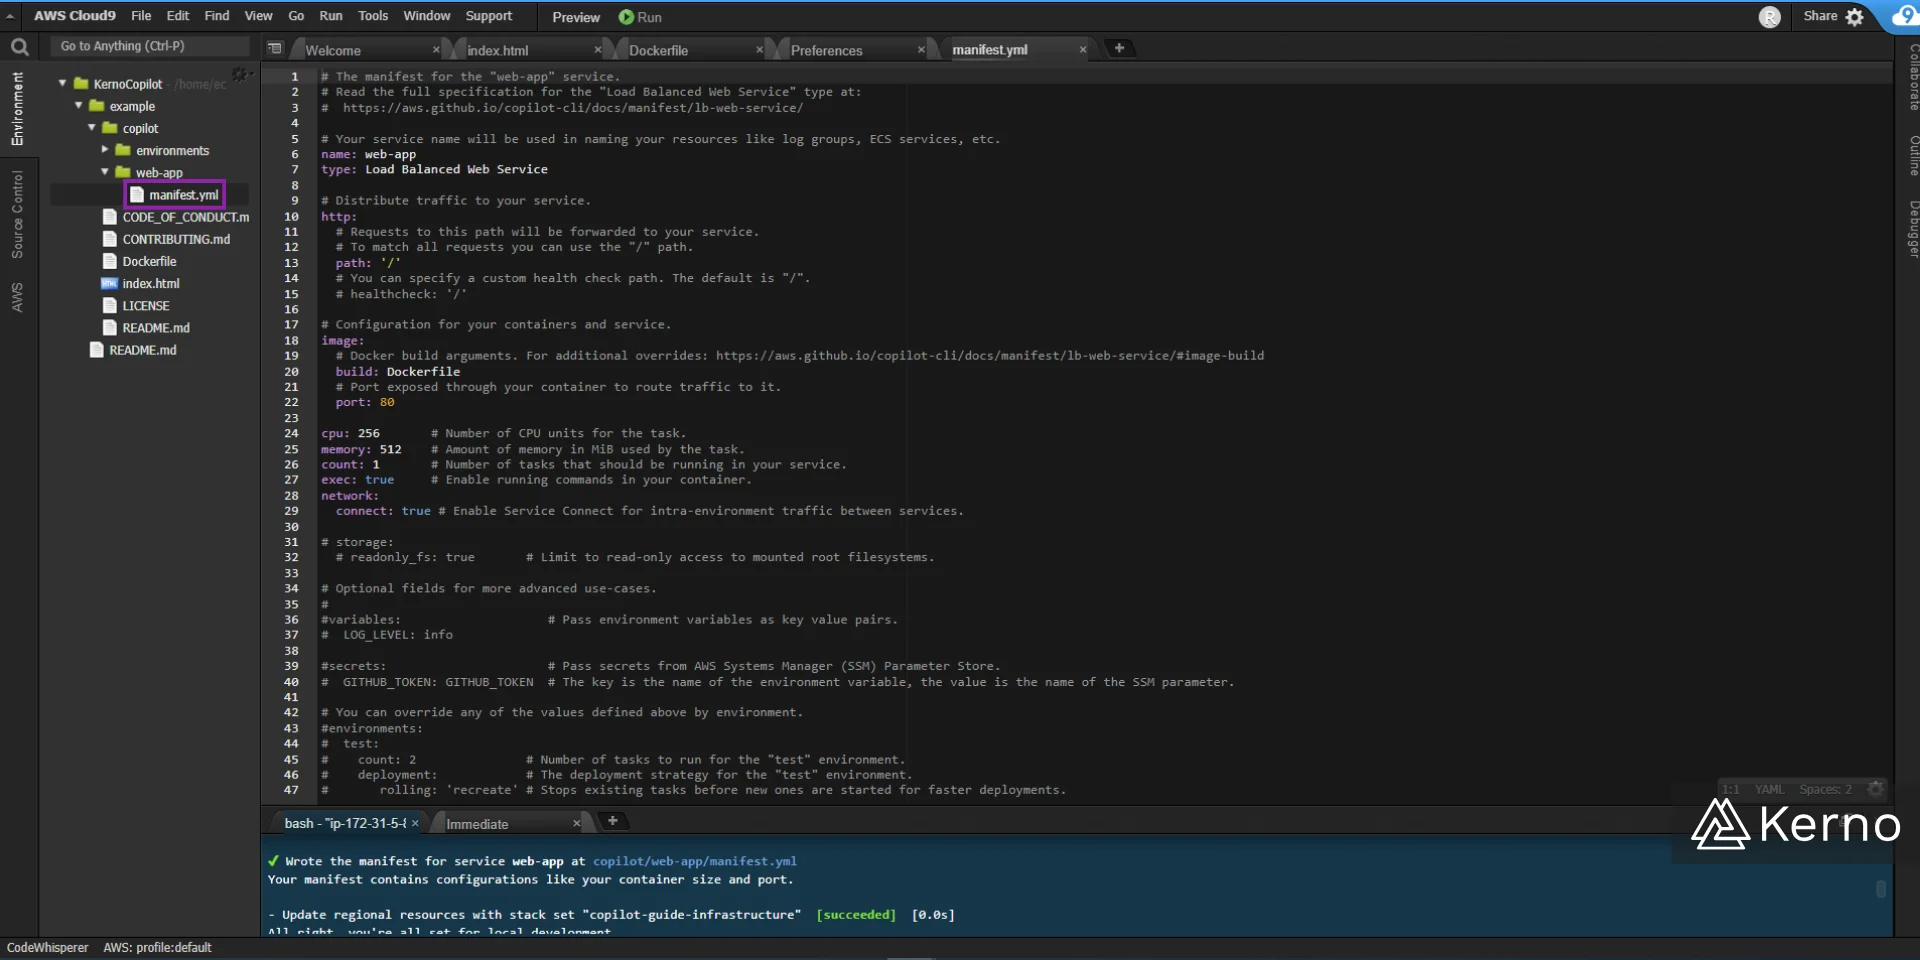The height and width of the screenshot is (960, 1920).
Task: Click AWS: profile:default in status bar
Action: pyautogui.click(x=157, y=948)
